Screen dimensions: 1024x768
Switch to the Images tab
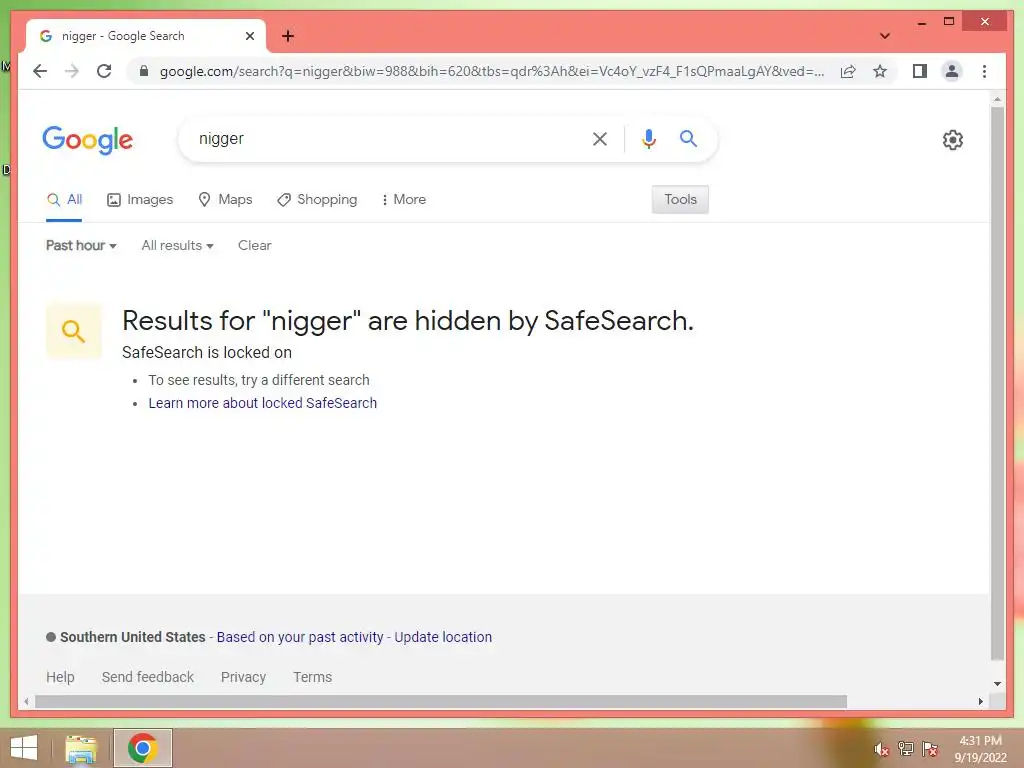[x=140, y=199]
